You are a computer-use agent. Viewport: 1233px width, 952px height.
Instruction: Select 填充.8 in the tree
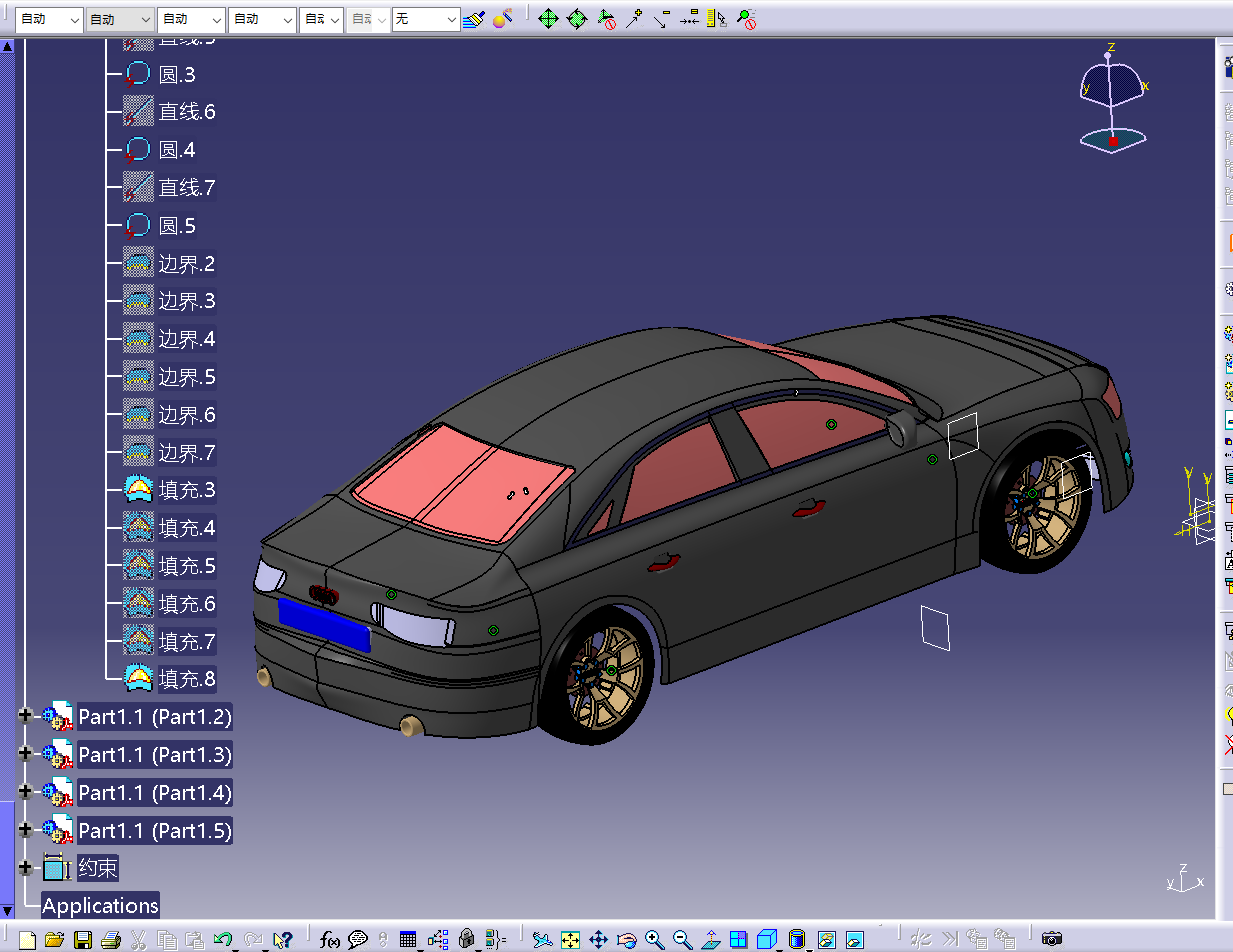click(186, 680)
